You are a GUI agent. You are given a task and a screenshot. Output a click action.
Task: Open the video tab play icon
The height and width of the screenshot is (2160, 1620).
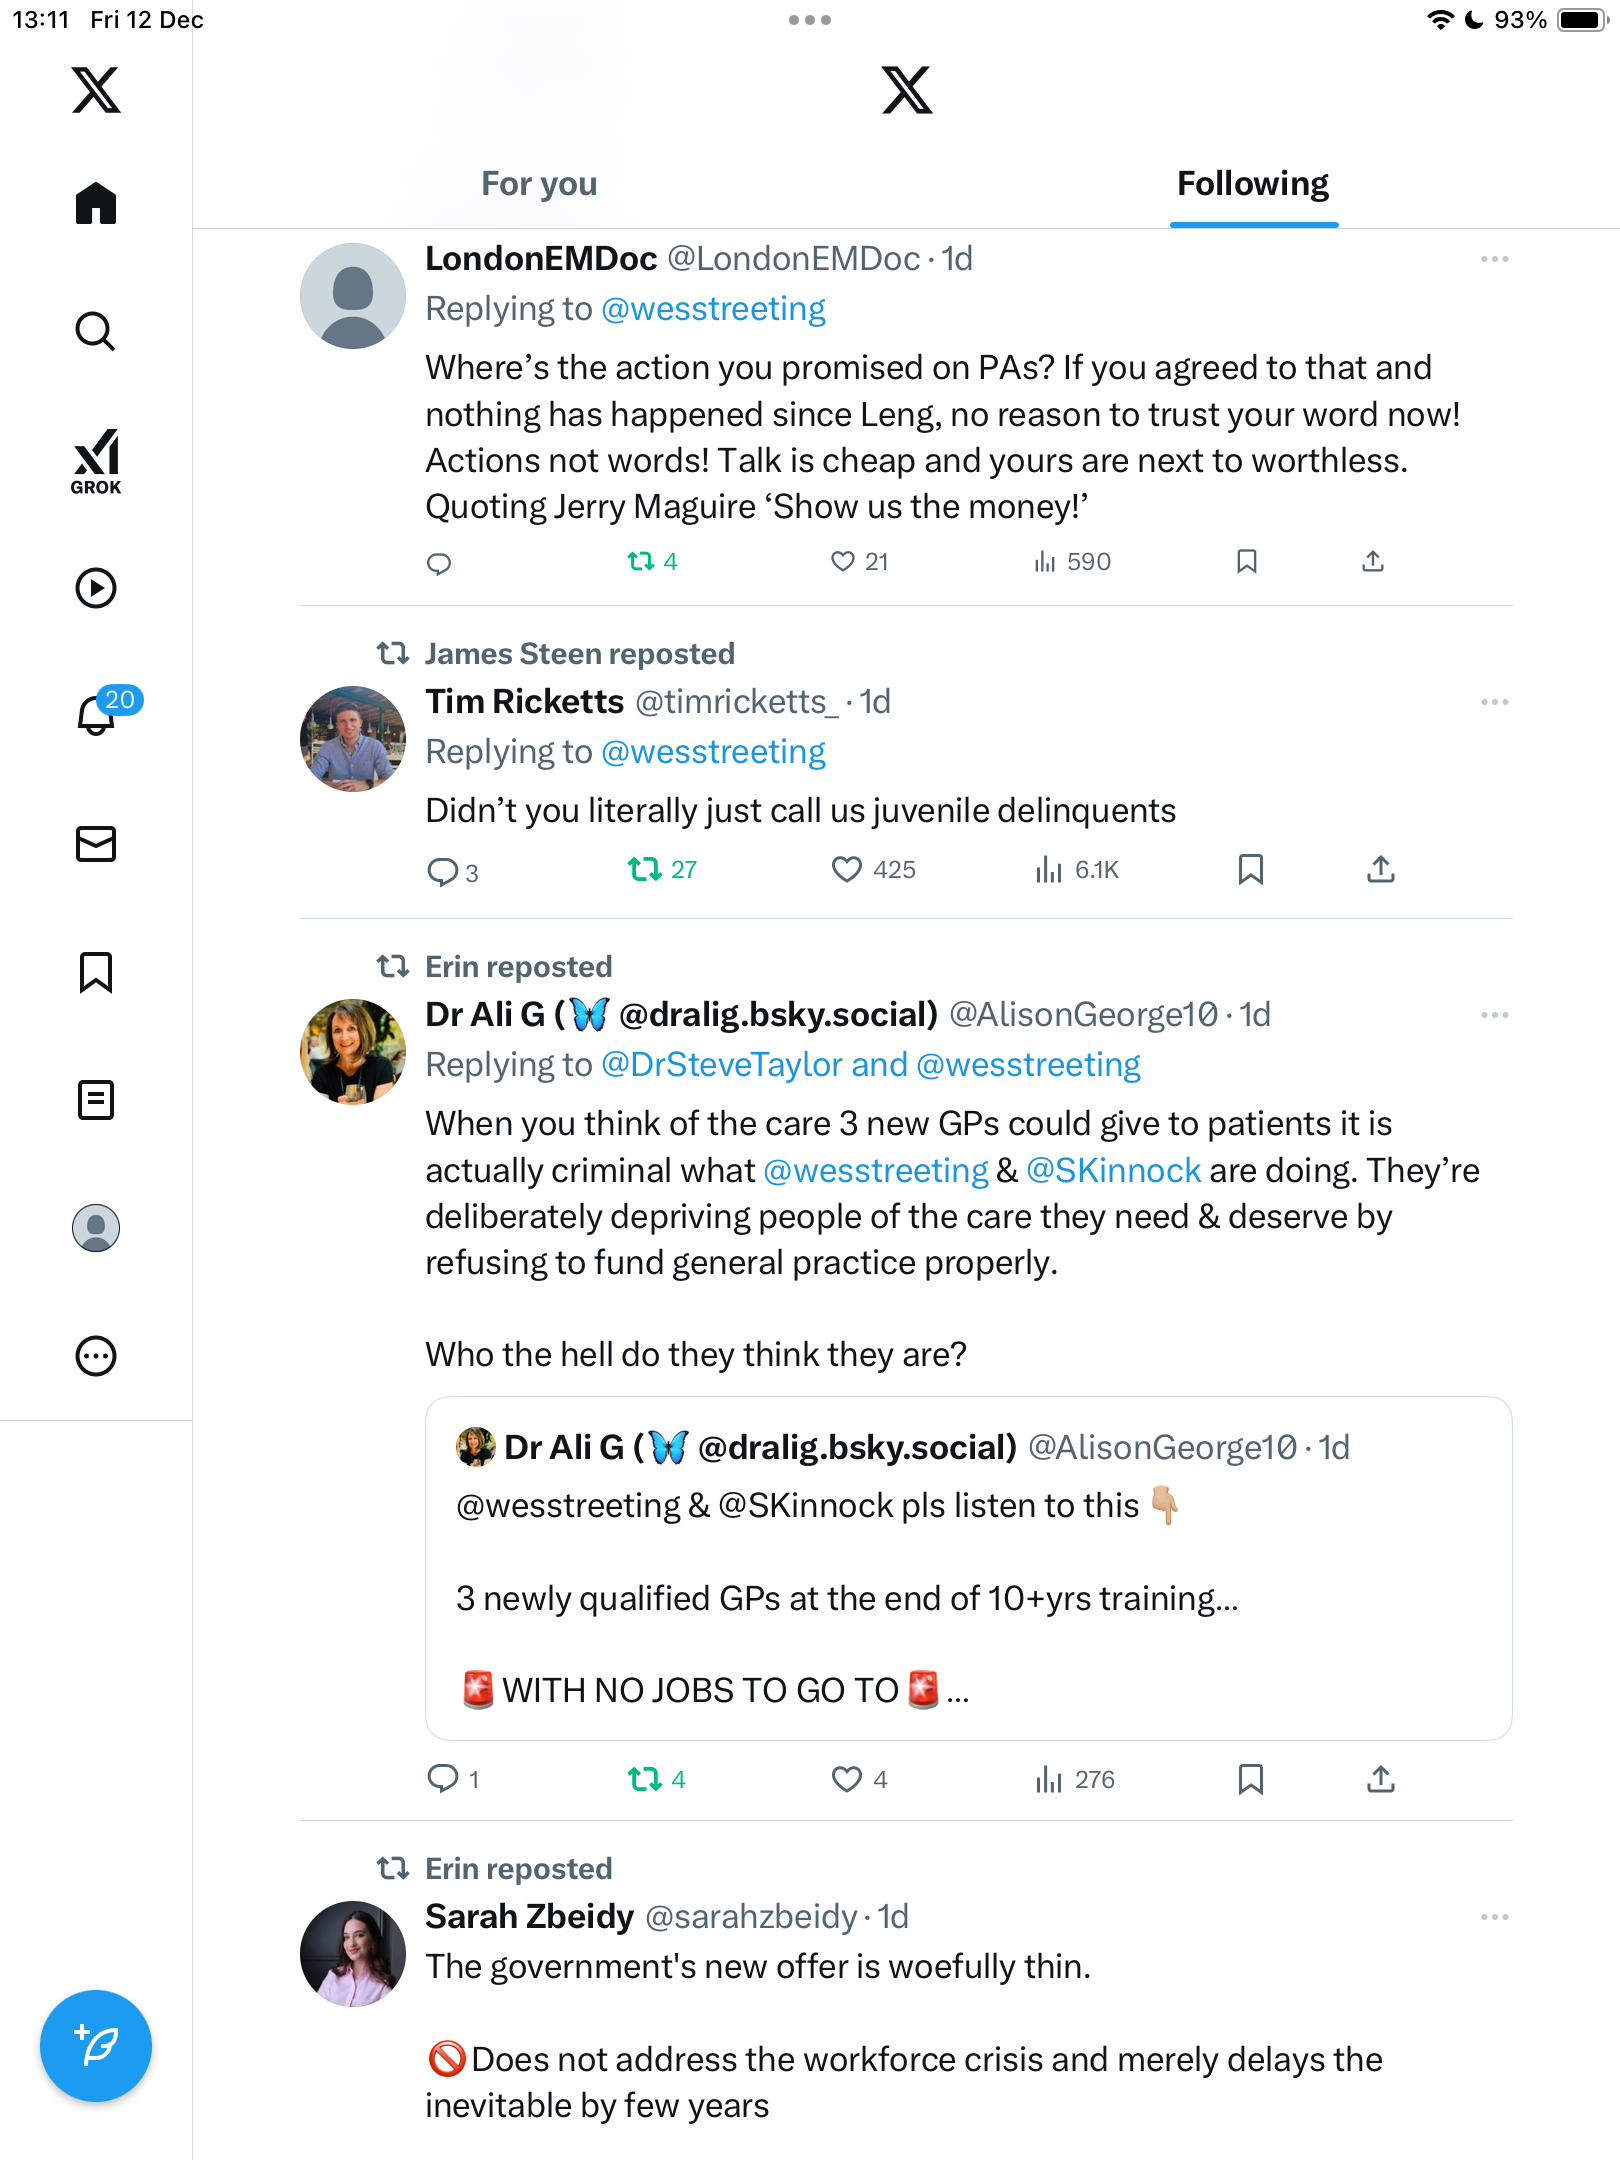(x=96, y=588)
